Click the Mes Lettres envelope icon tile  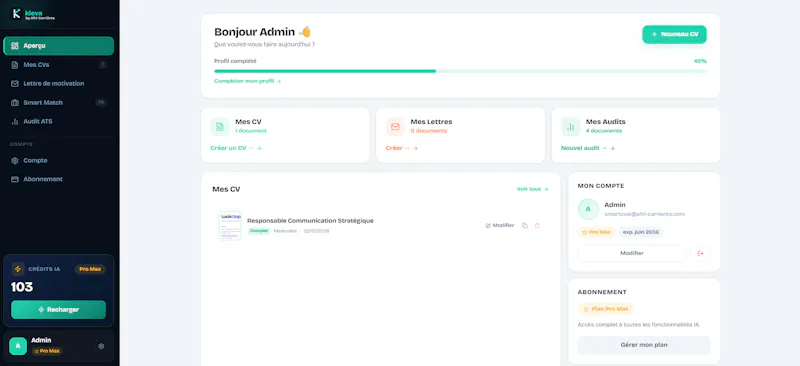[x=395, y=127]
